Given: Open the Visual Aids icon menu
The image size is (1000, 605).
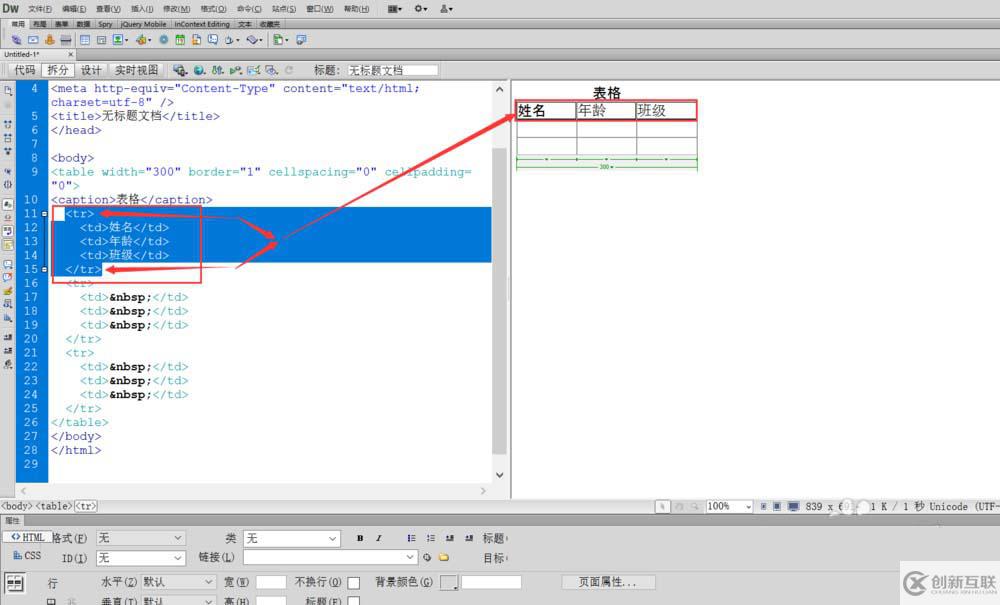Looking at the screenshot, I should [272, 70].
